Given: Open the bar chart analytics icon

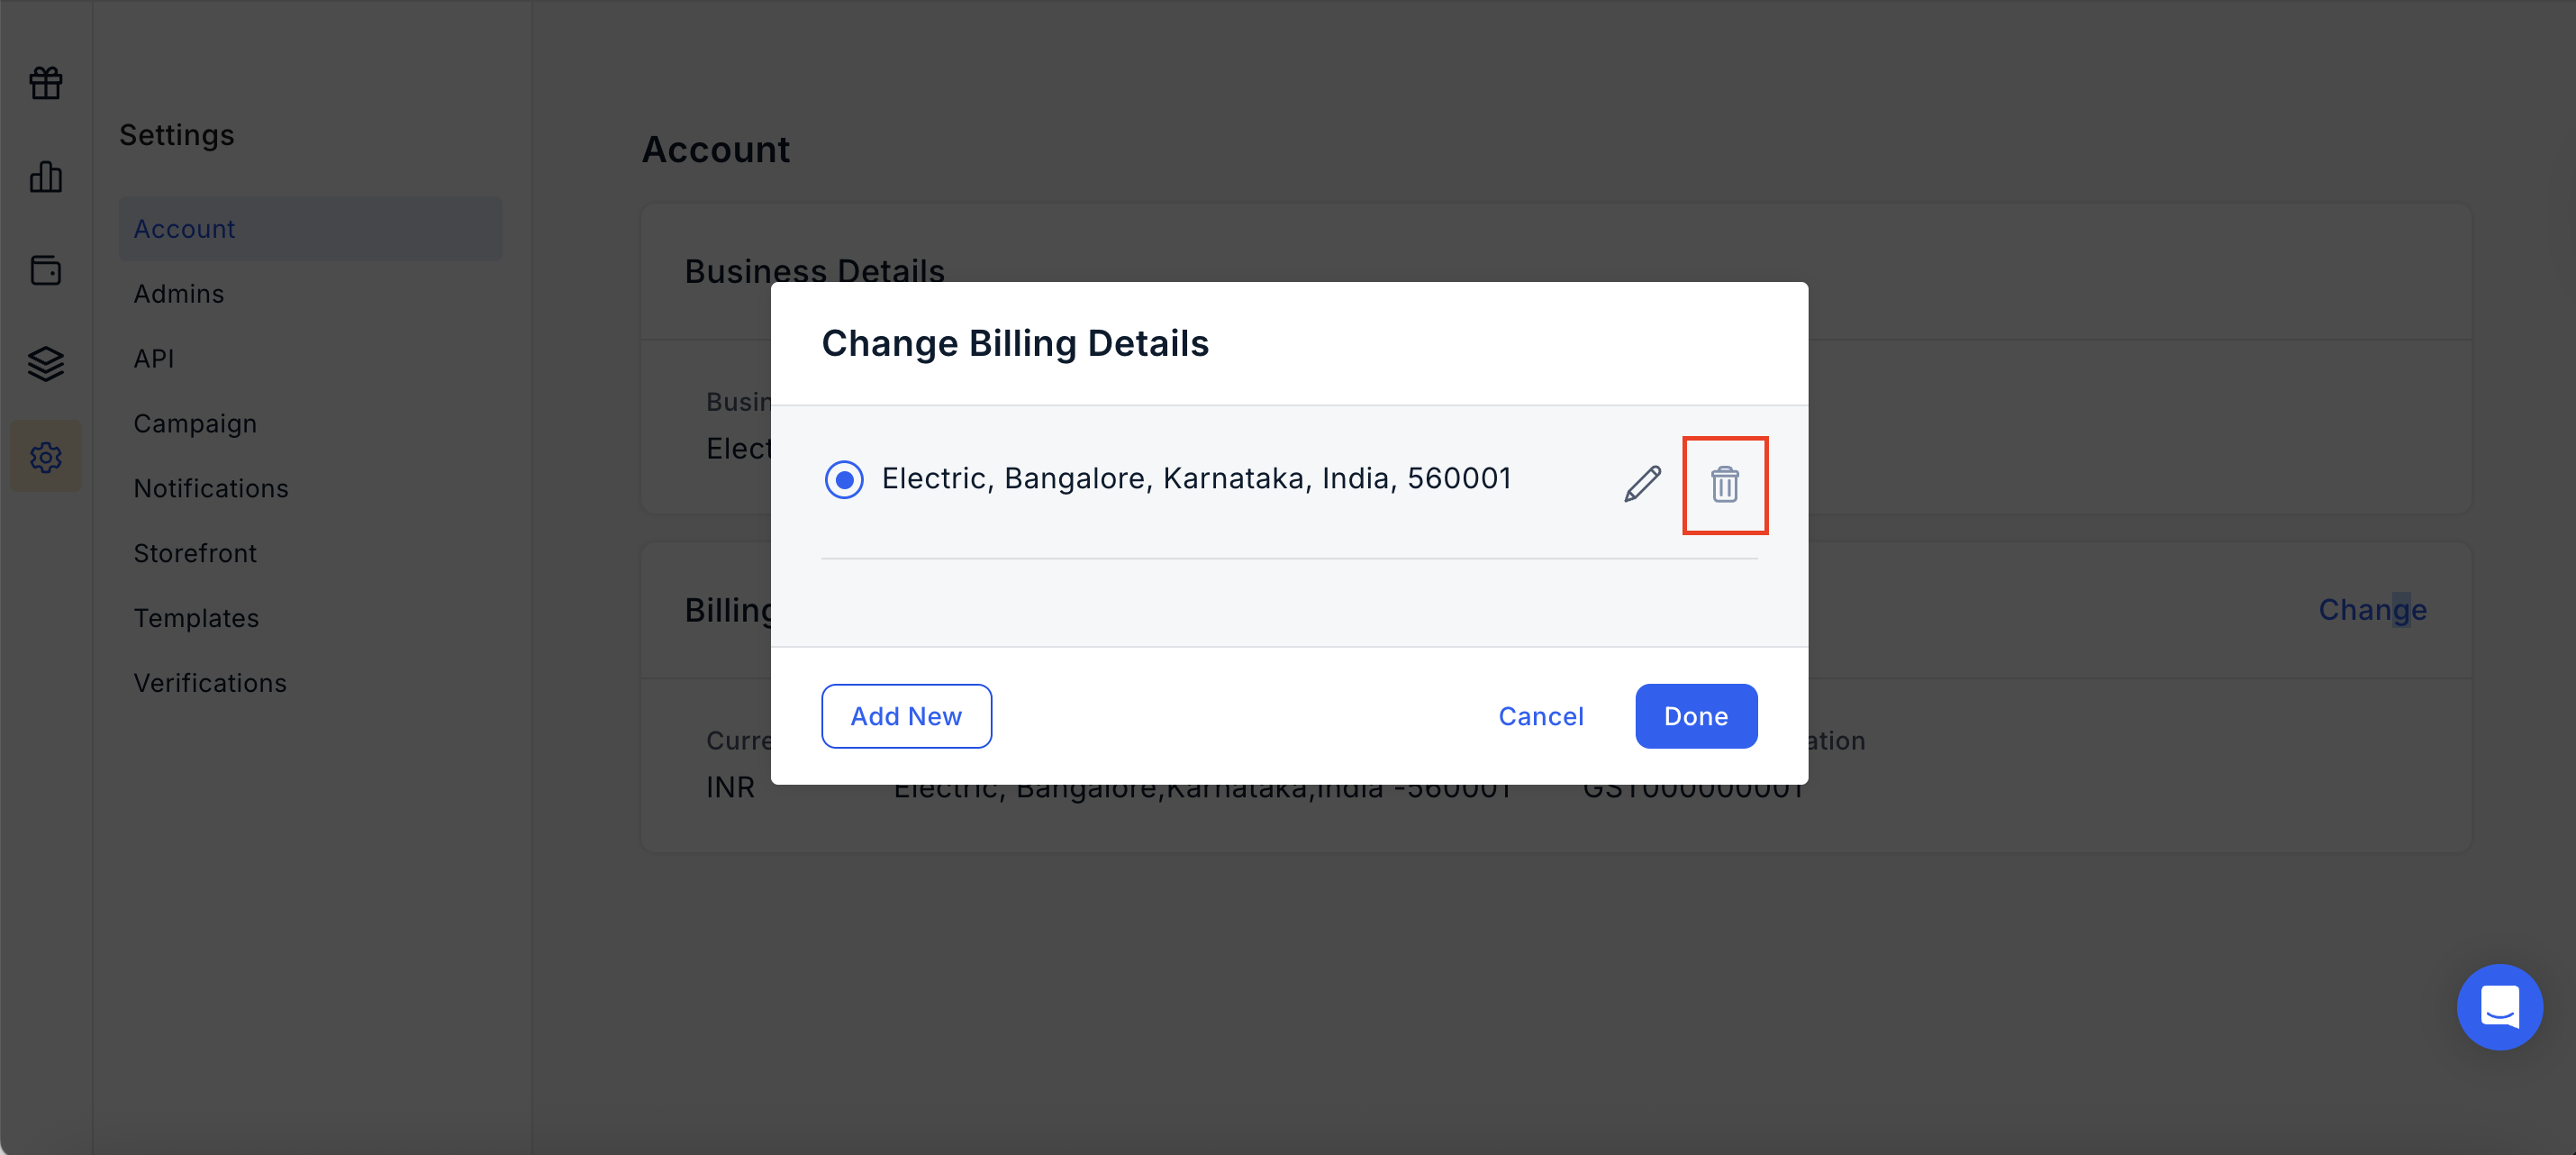Looking at the screenshot, I should [46, 177].
